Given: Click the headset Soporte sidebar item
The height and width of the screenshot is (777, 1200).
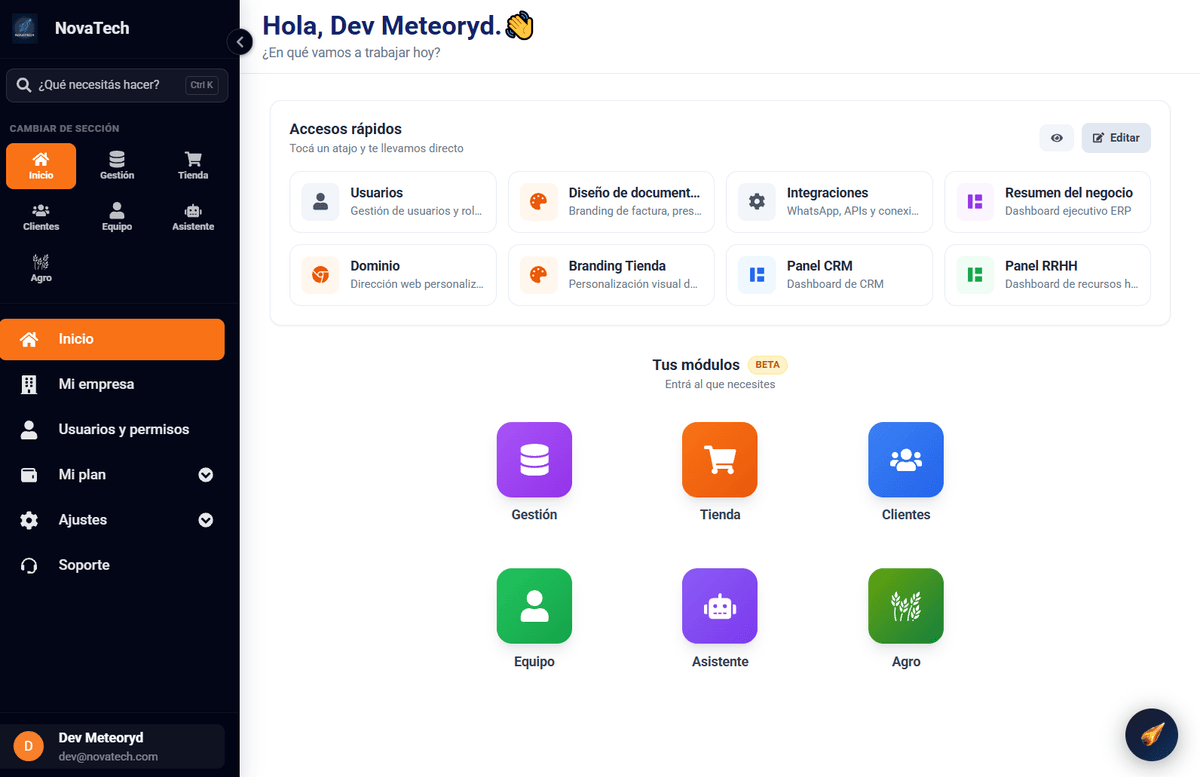Looking at the screenshot, I should 112,565.
